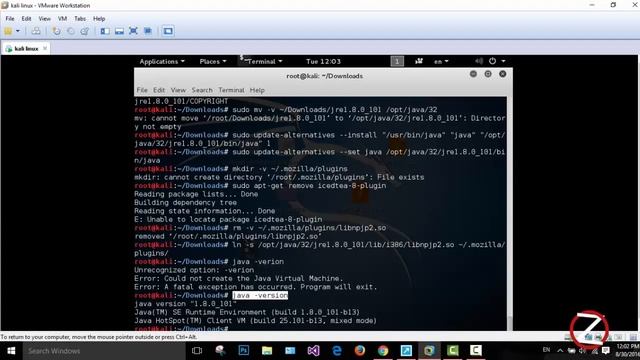Open VMware View menu
This screenshot has height=360, width=640.
(44, 18)
